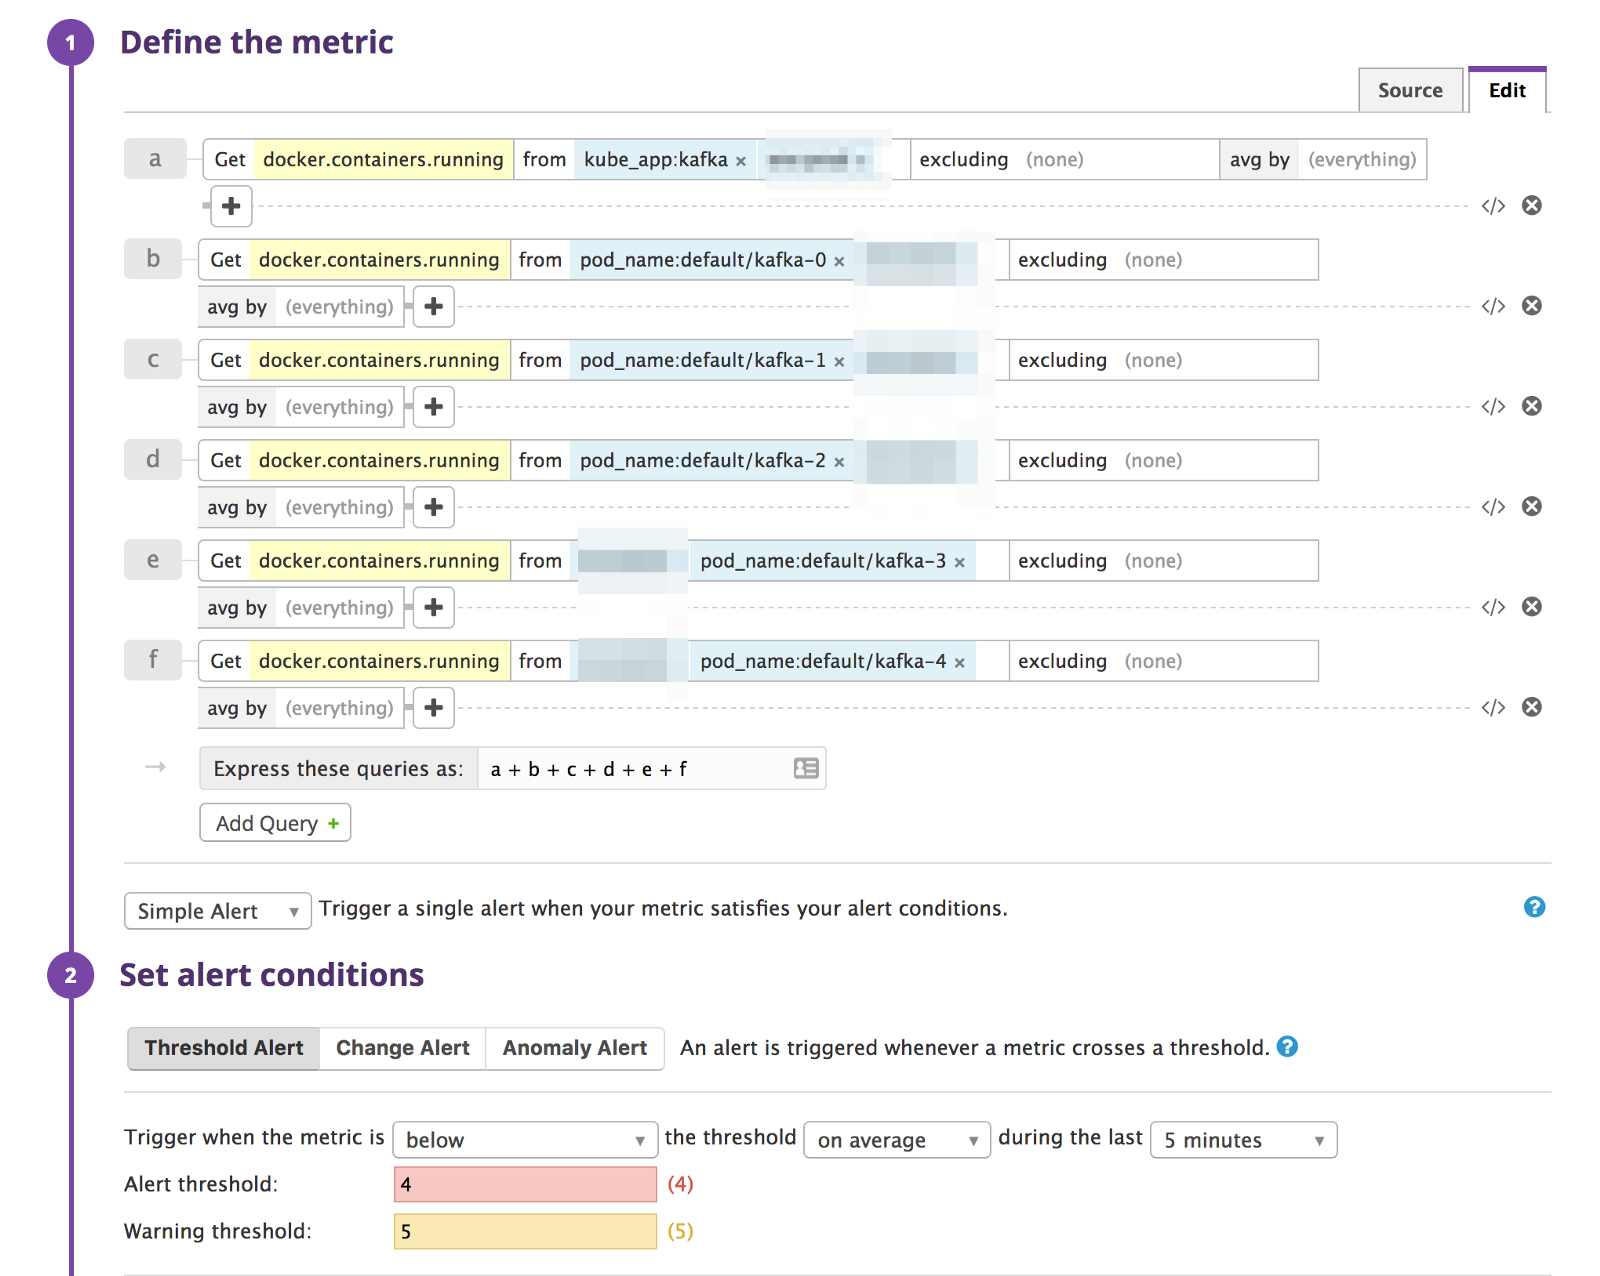
Task: Open code view for query b
Action: [x=1492, y=306]
